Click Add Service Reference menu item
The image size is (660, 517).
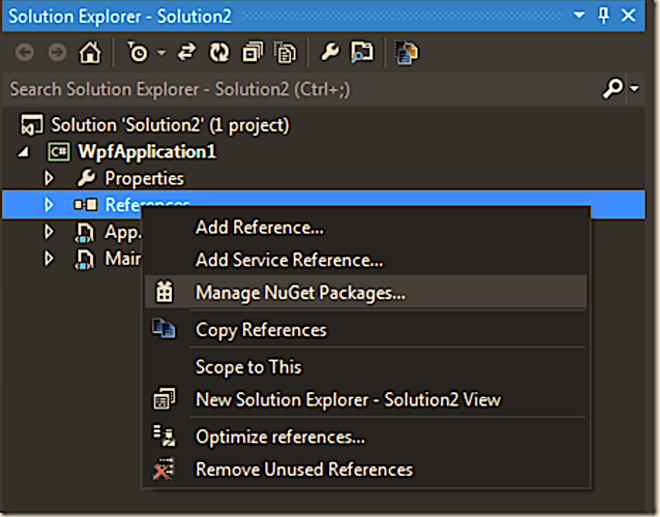click(x=289, y=260)
